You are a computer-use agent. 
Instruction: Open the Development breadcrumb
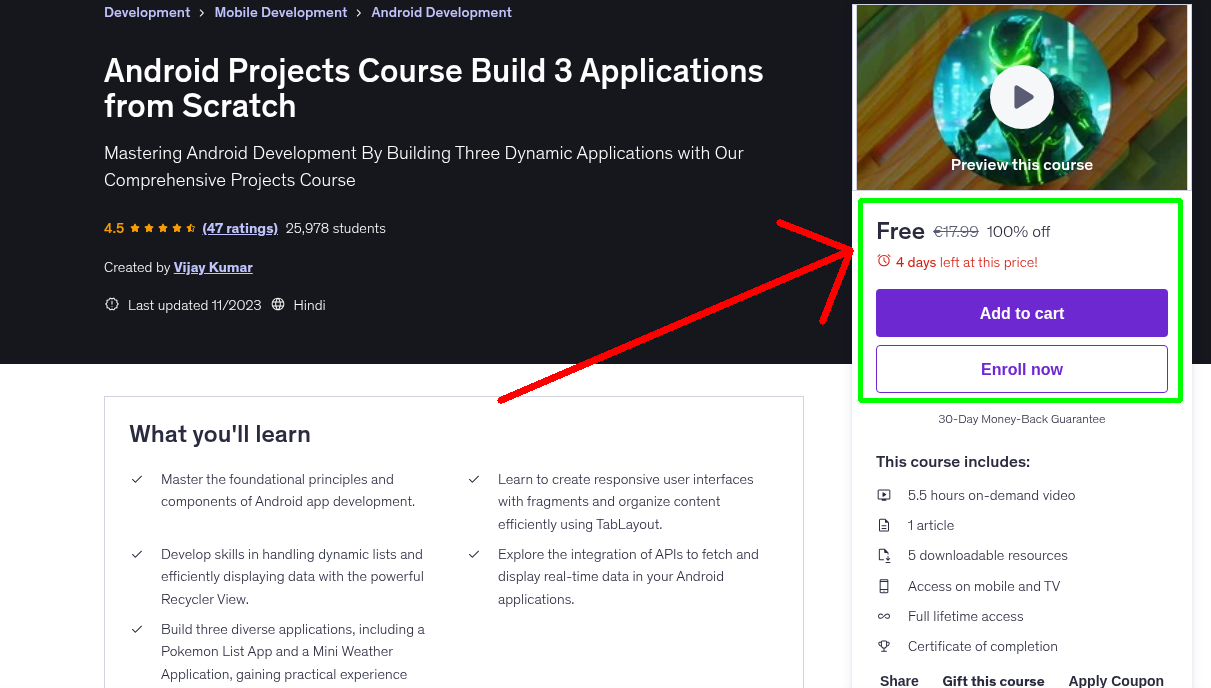pos(146,11)
